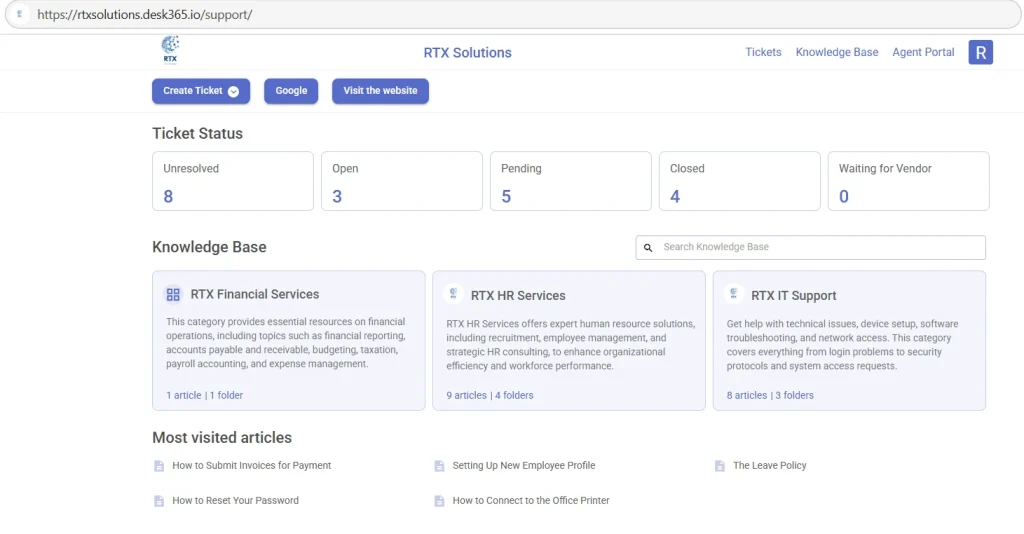Viewport: 1024px width, 534px height.
Task: Open article How to Reset Your Password
Action: 235,501
